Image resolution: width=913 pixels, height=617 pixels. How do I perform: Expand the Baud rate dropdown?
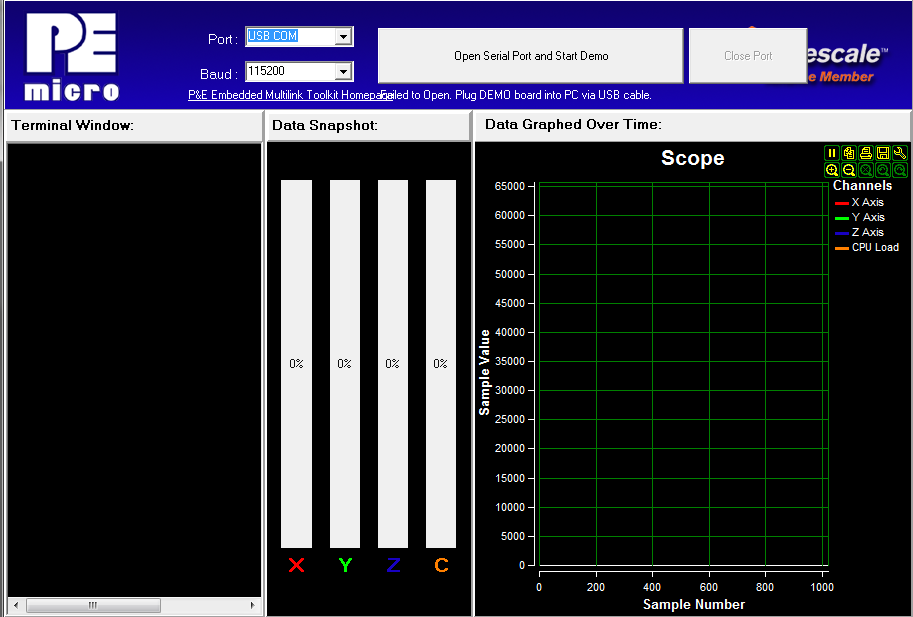(x=343, y=72)
